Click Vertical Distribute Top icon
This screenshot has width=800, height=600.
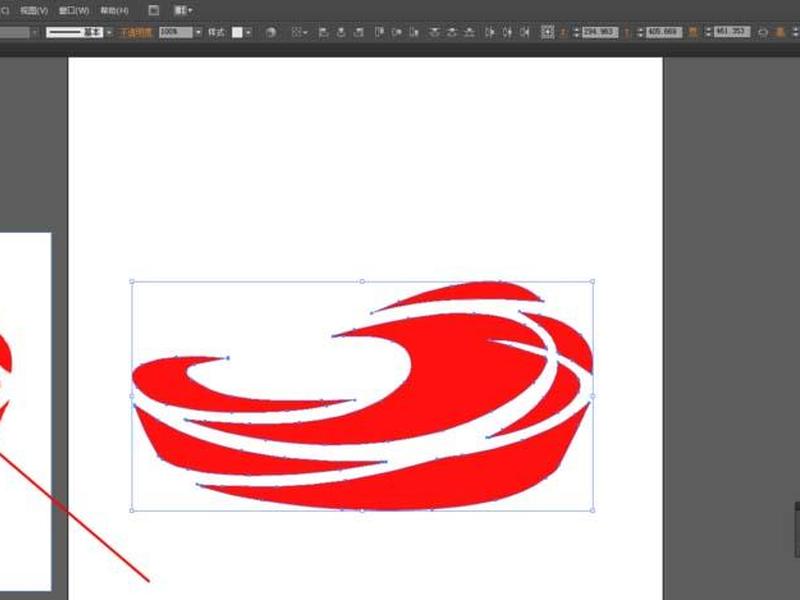pyautogui.click(x=434, y=33)
